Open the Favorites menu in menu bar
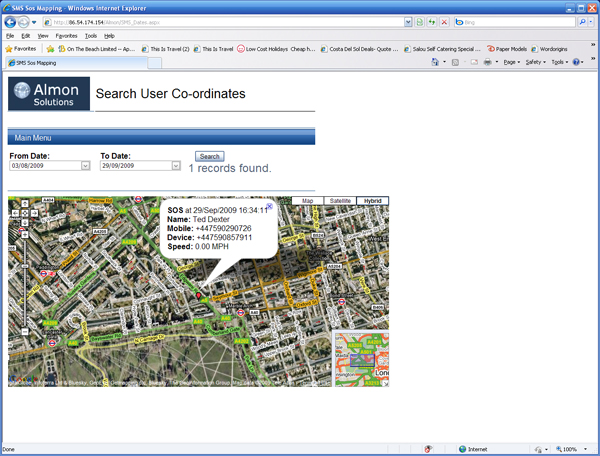 click(x=66, y=35)
